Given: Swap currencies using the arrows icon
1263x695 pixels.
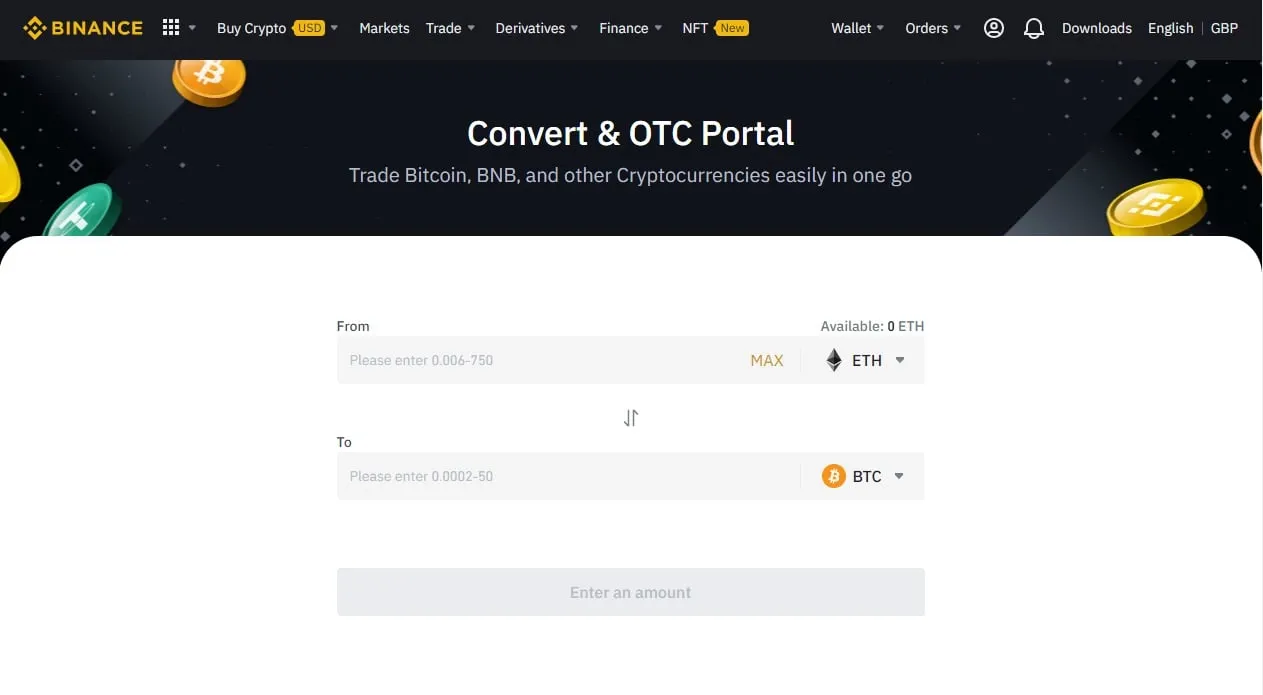Looking at the screenshot, I should [630, 417].
